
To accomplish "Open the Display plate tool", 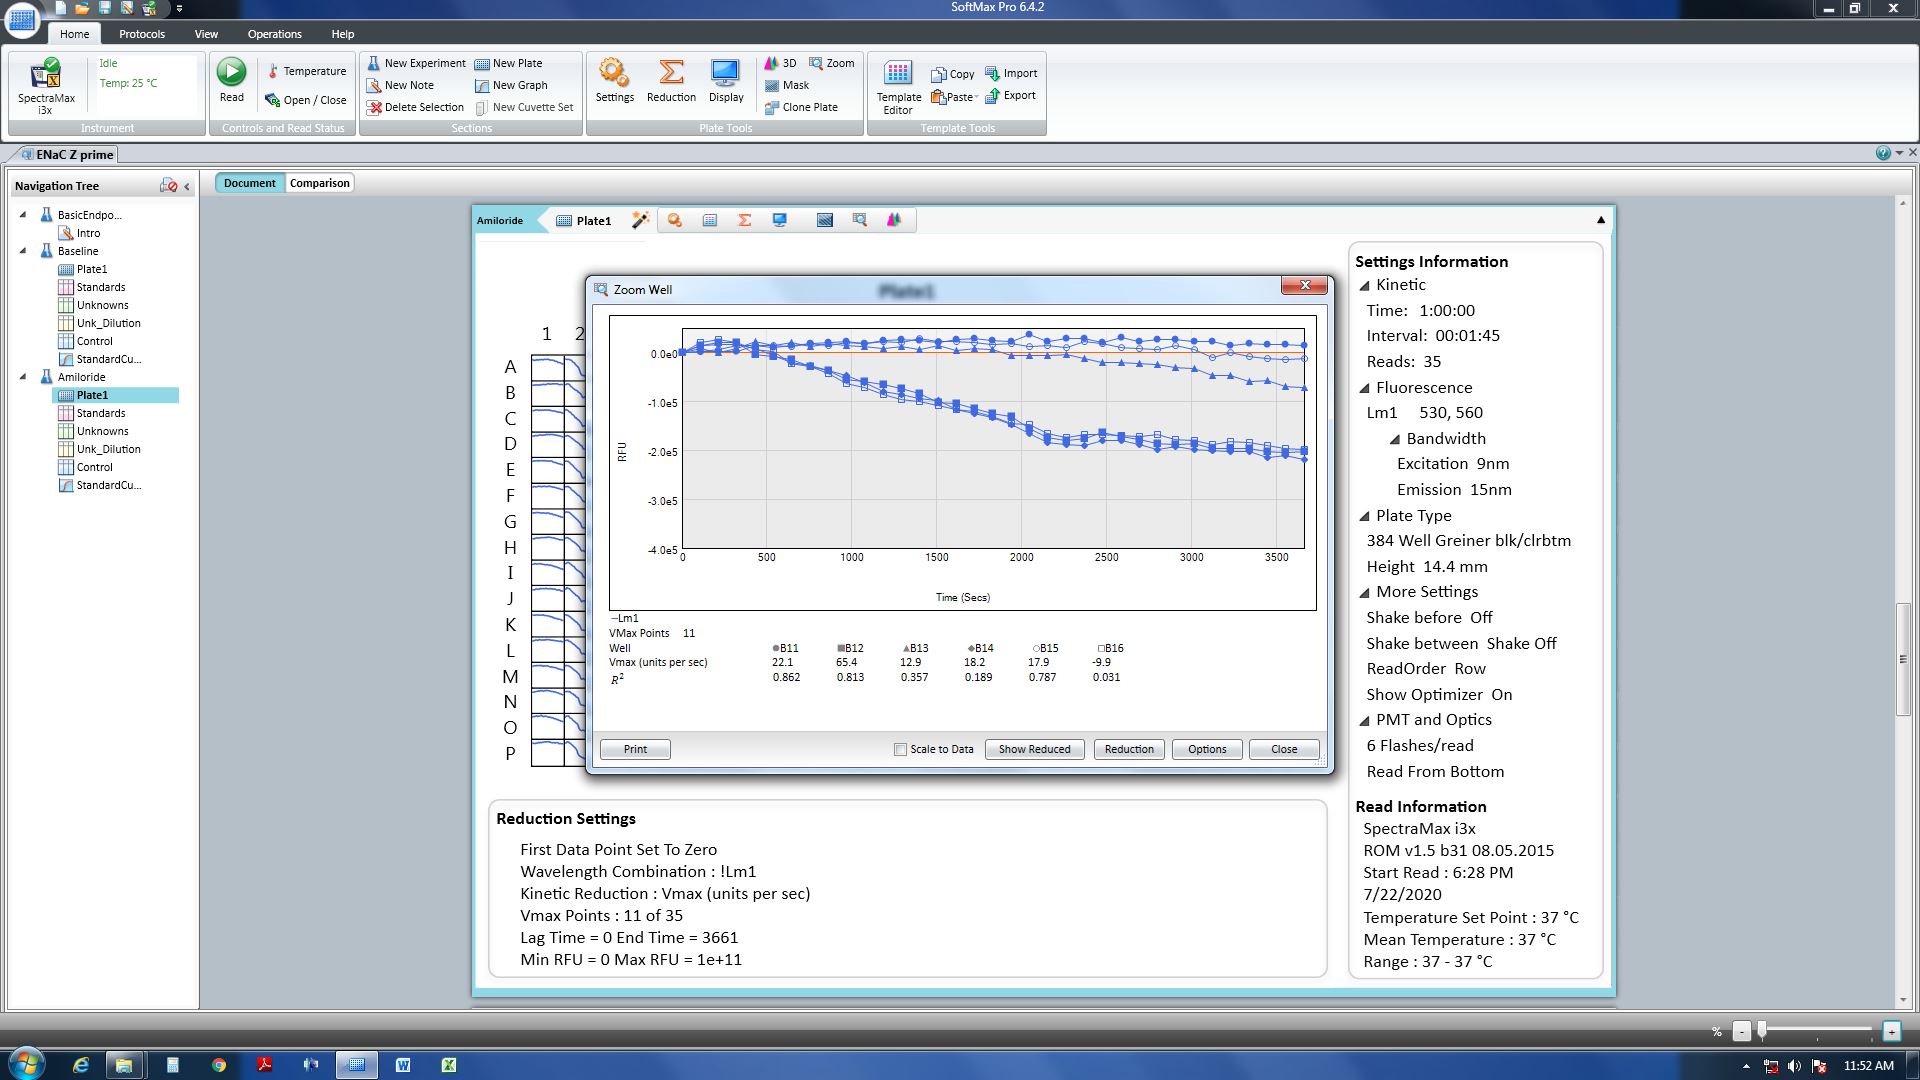I will (x=725, y=74).
